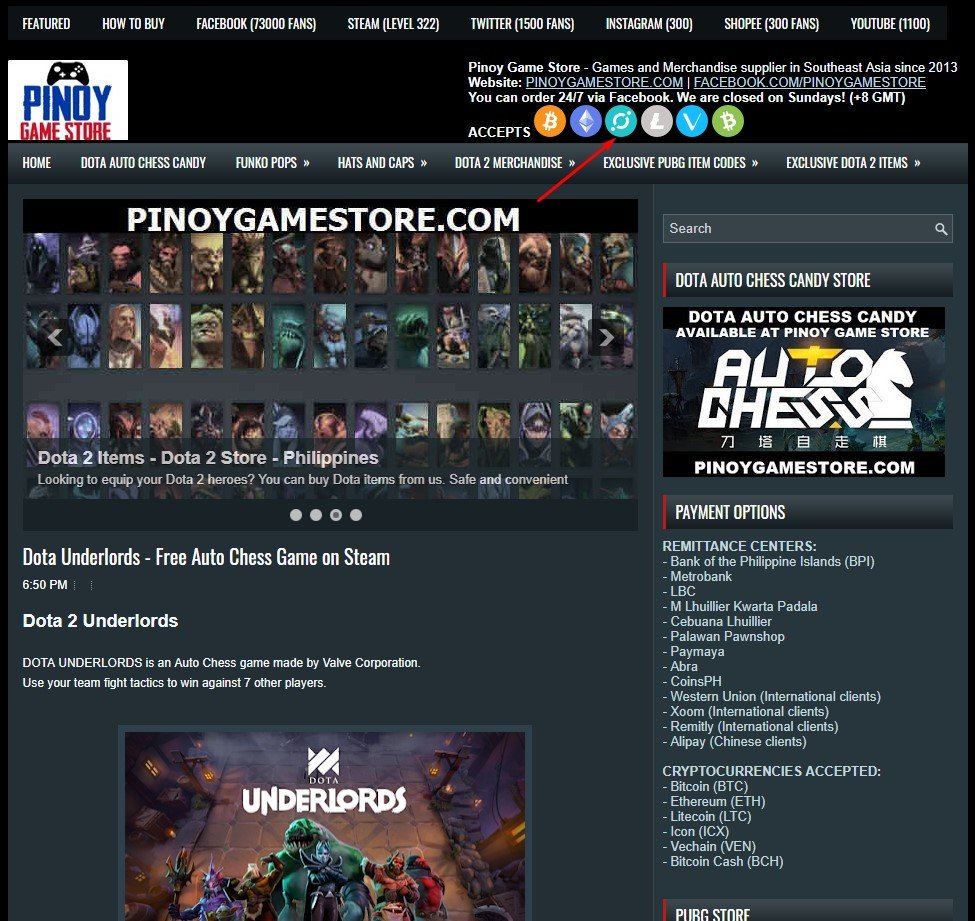Open Facebook (73000 Fans) top link
The image size is (975, 921).
pos(256,24)
